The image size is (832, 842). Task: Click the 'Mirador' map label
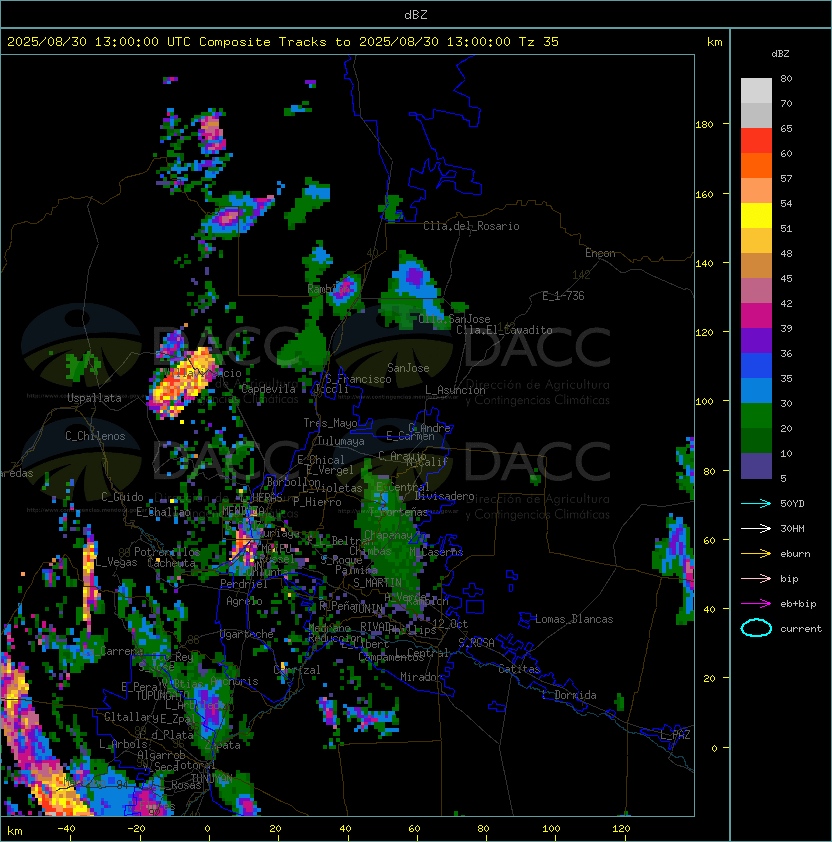[421, 677]
